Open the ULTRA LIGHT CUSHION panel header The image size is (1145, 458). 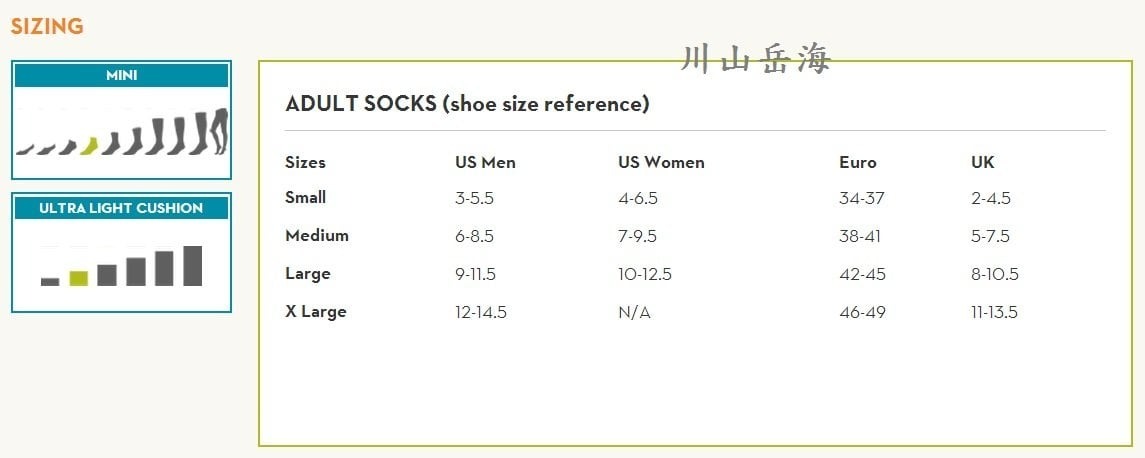[x=121, y=208]
